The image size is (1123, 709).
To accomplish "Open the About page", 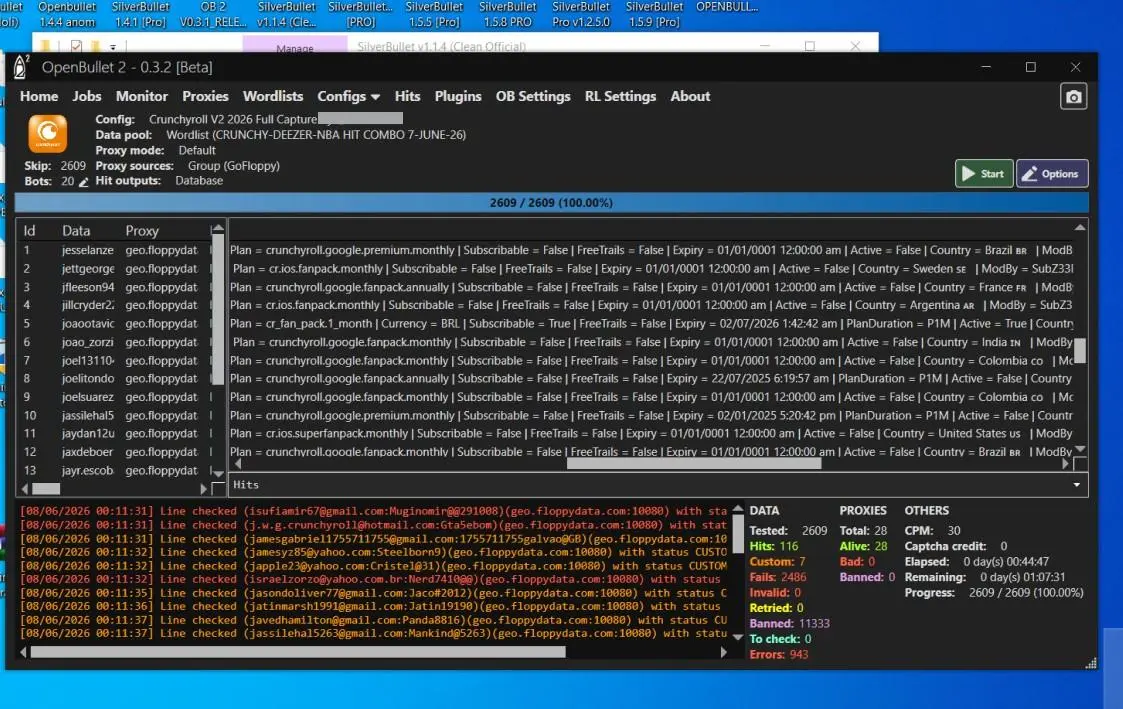I will coord(690,96).
